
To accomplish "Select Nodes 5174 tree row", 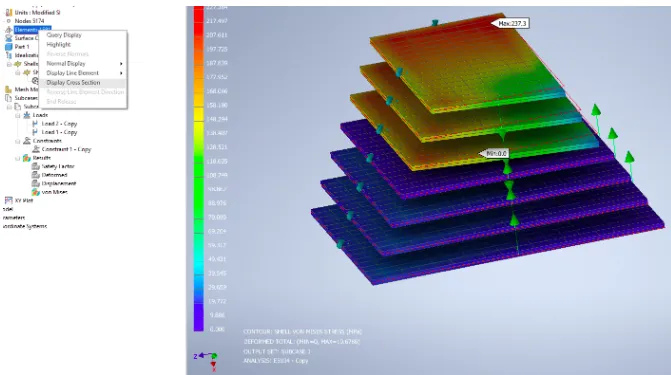I will pos(30,21).
